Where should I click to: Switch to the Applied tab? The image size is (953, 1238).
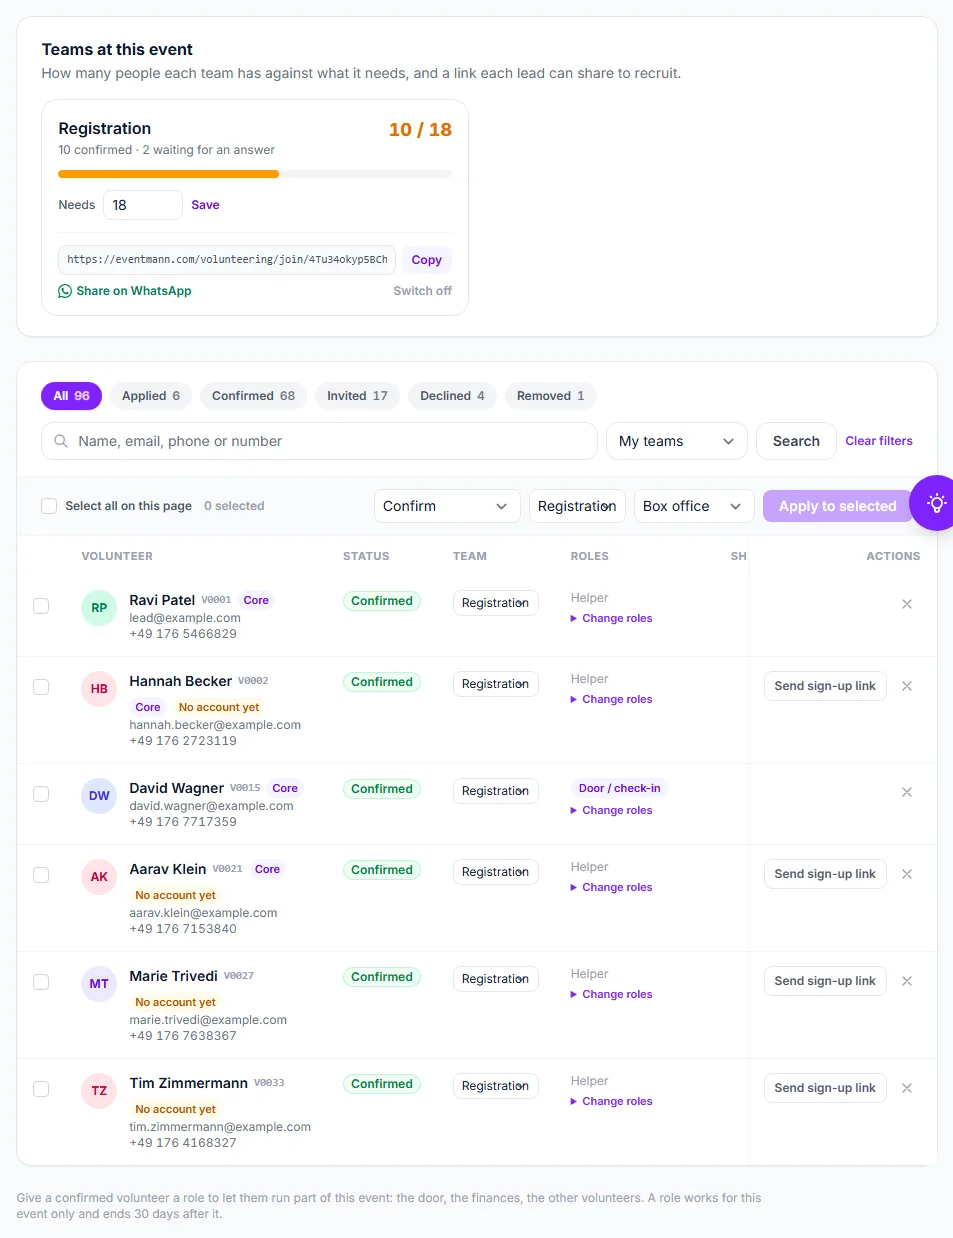tap(151, 396)
